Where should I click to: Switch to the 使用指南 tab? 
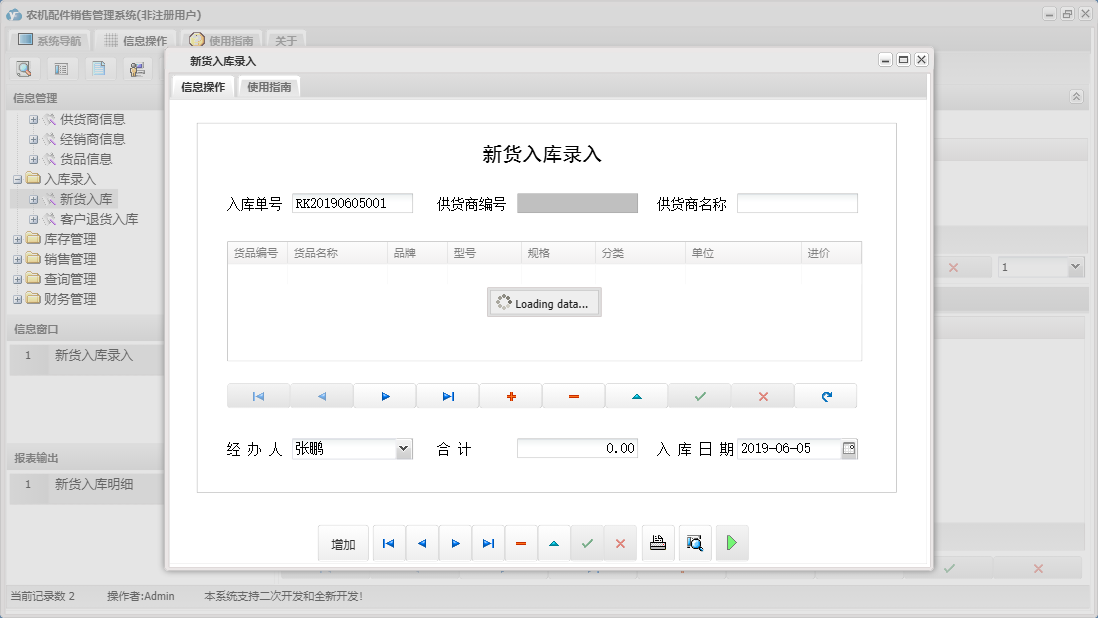[268, 86]
